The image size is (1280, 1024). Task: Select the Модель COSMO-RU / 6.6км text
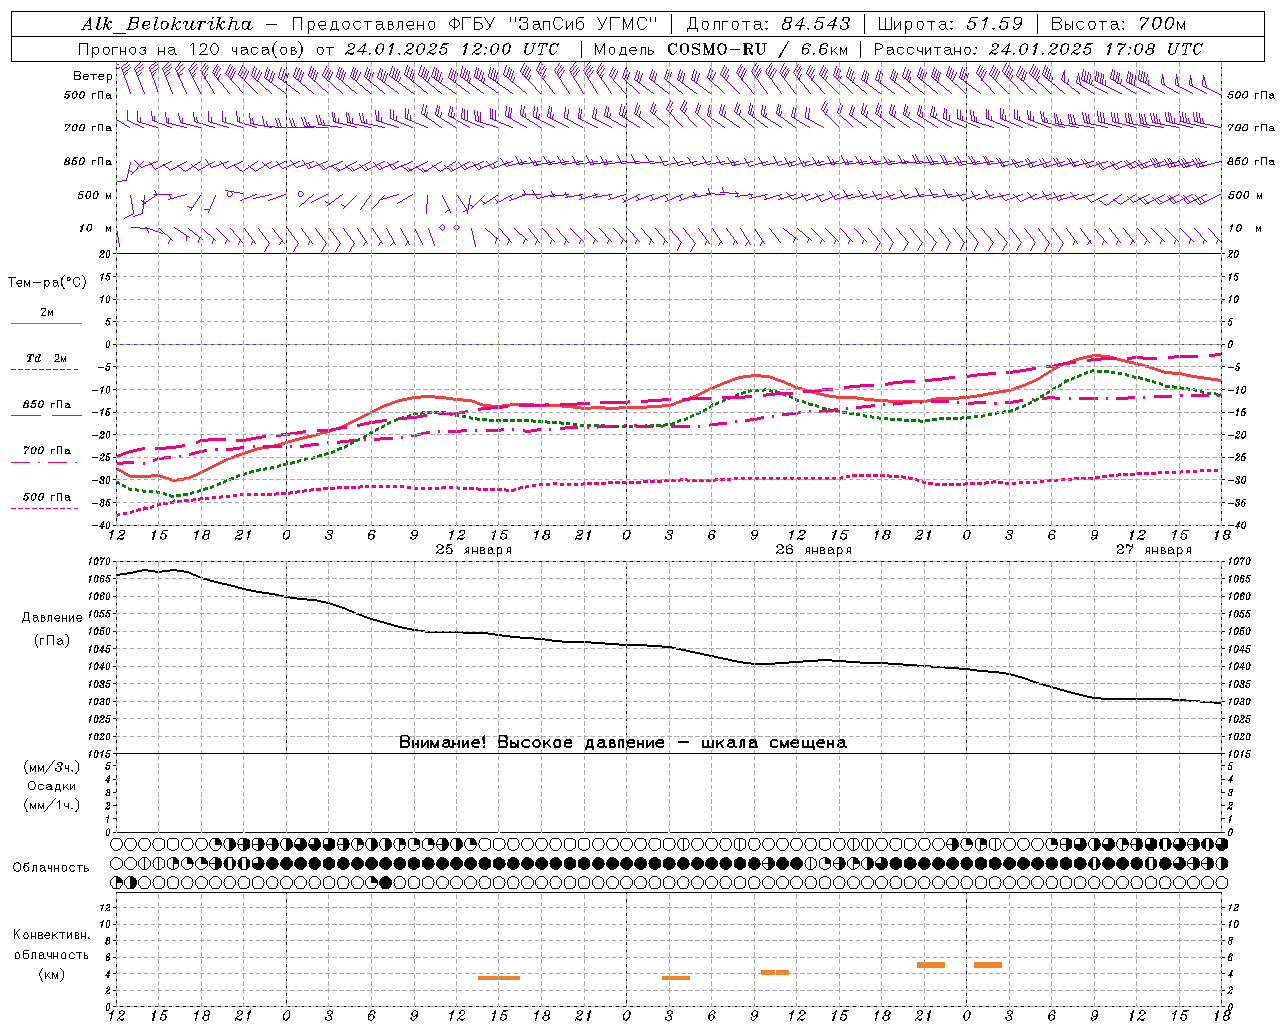click(x=720, y=49)
